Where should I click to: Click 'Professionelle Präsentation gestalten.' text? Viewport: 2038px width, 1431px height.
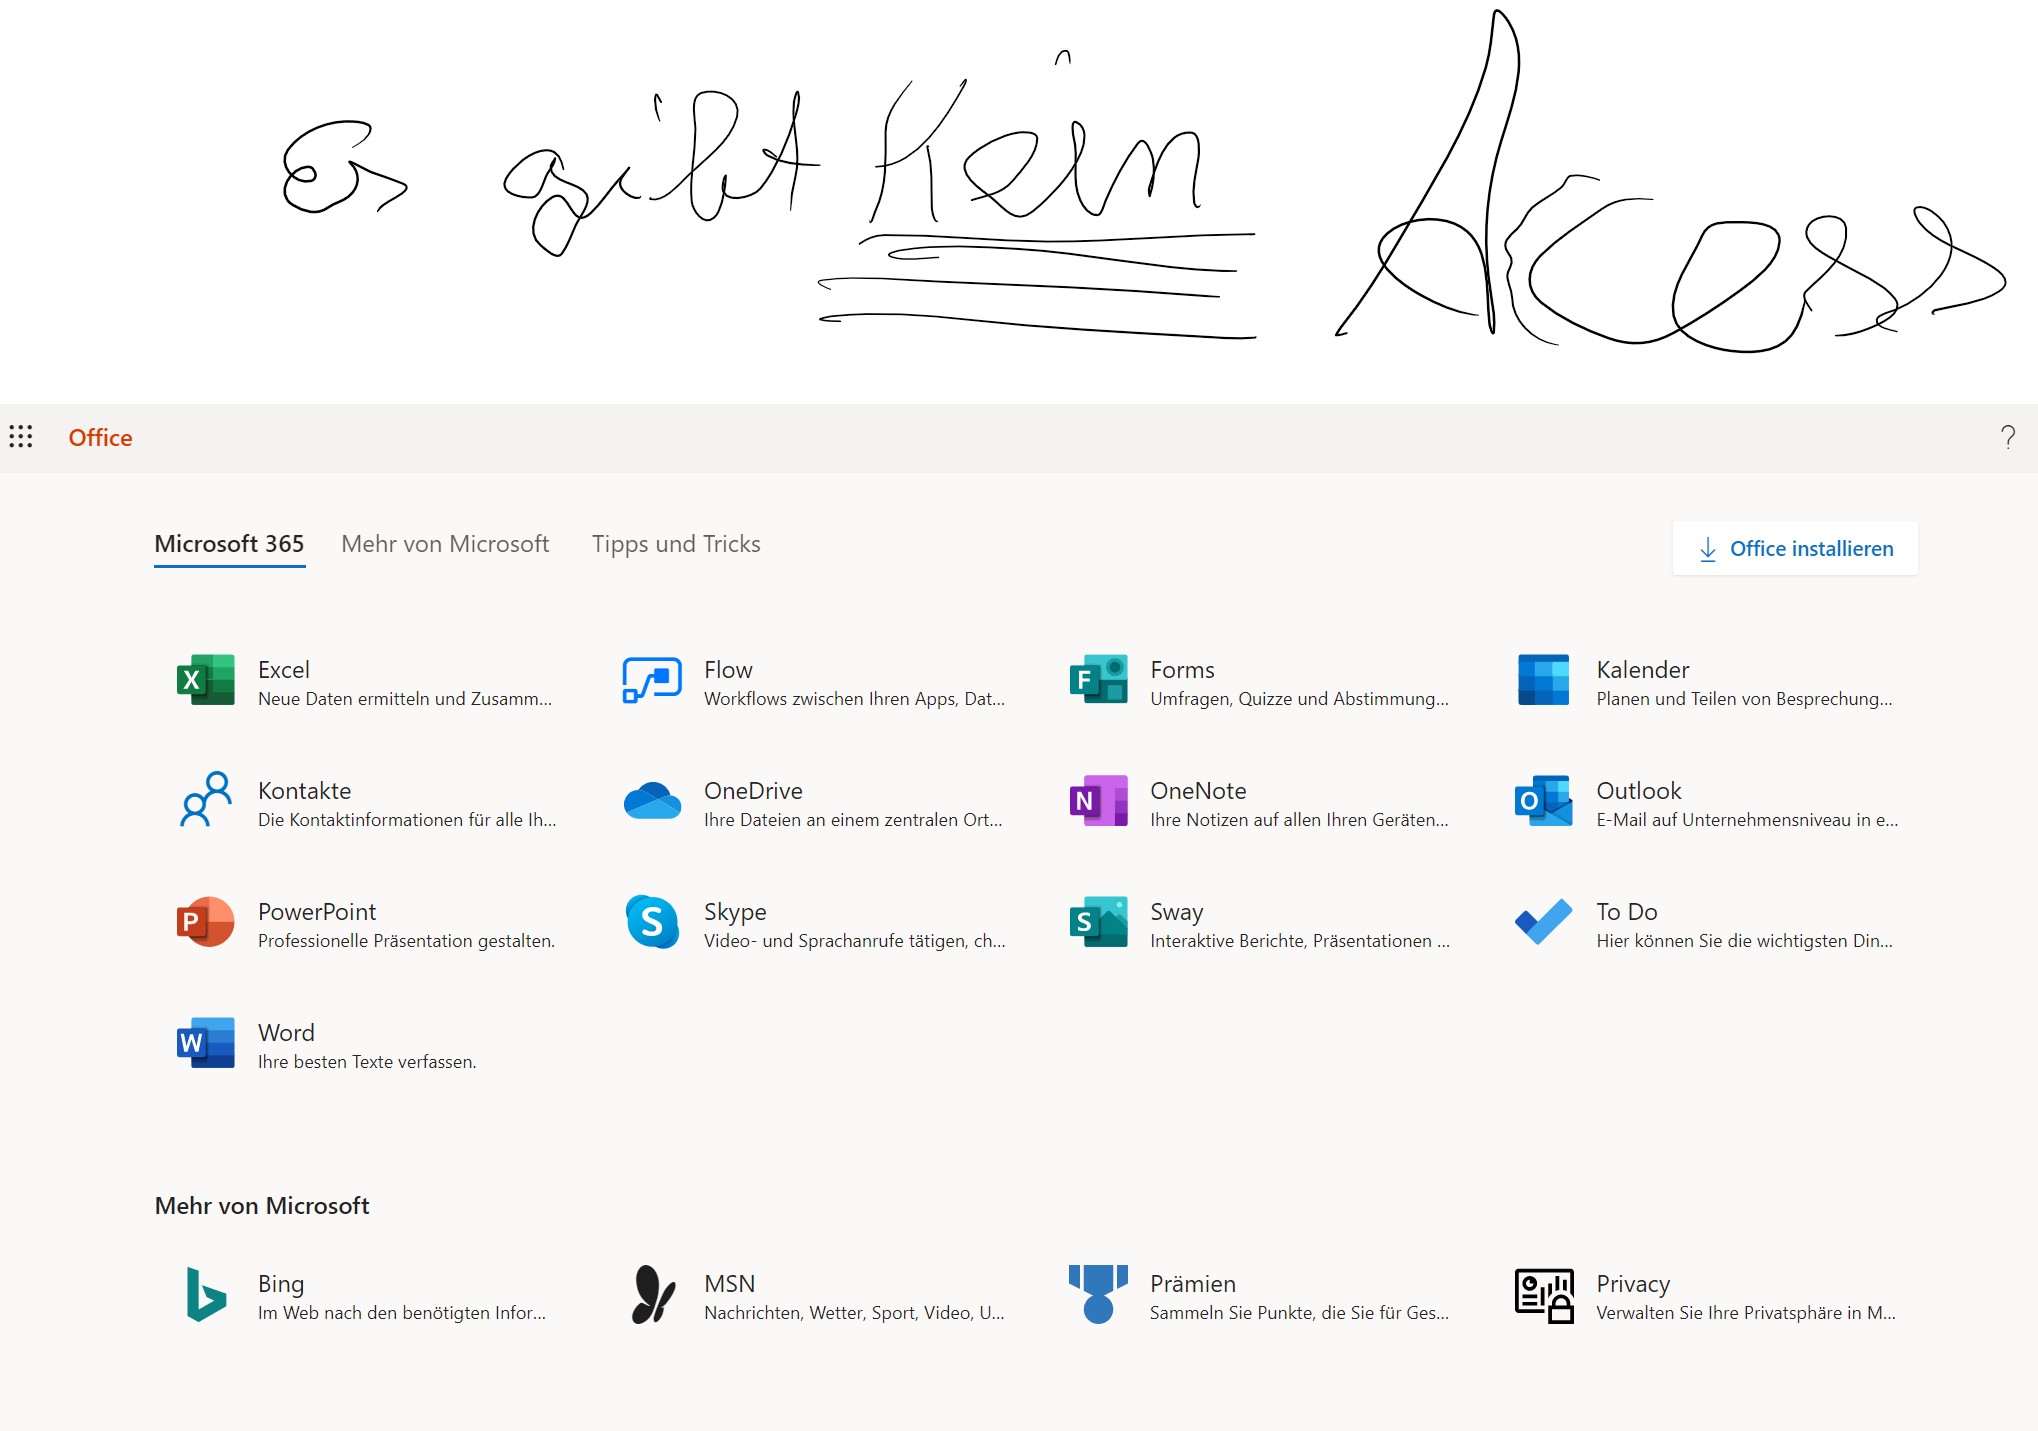[x=406, y=941]
